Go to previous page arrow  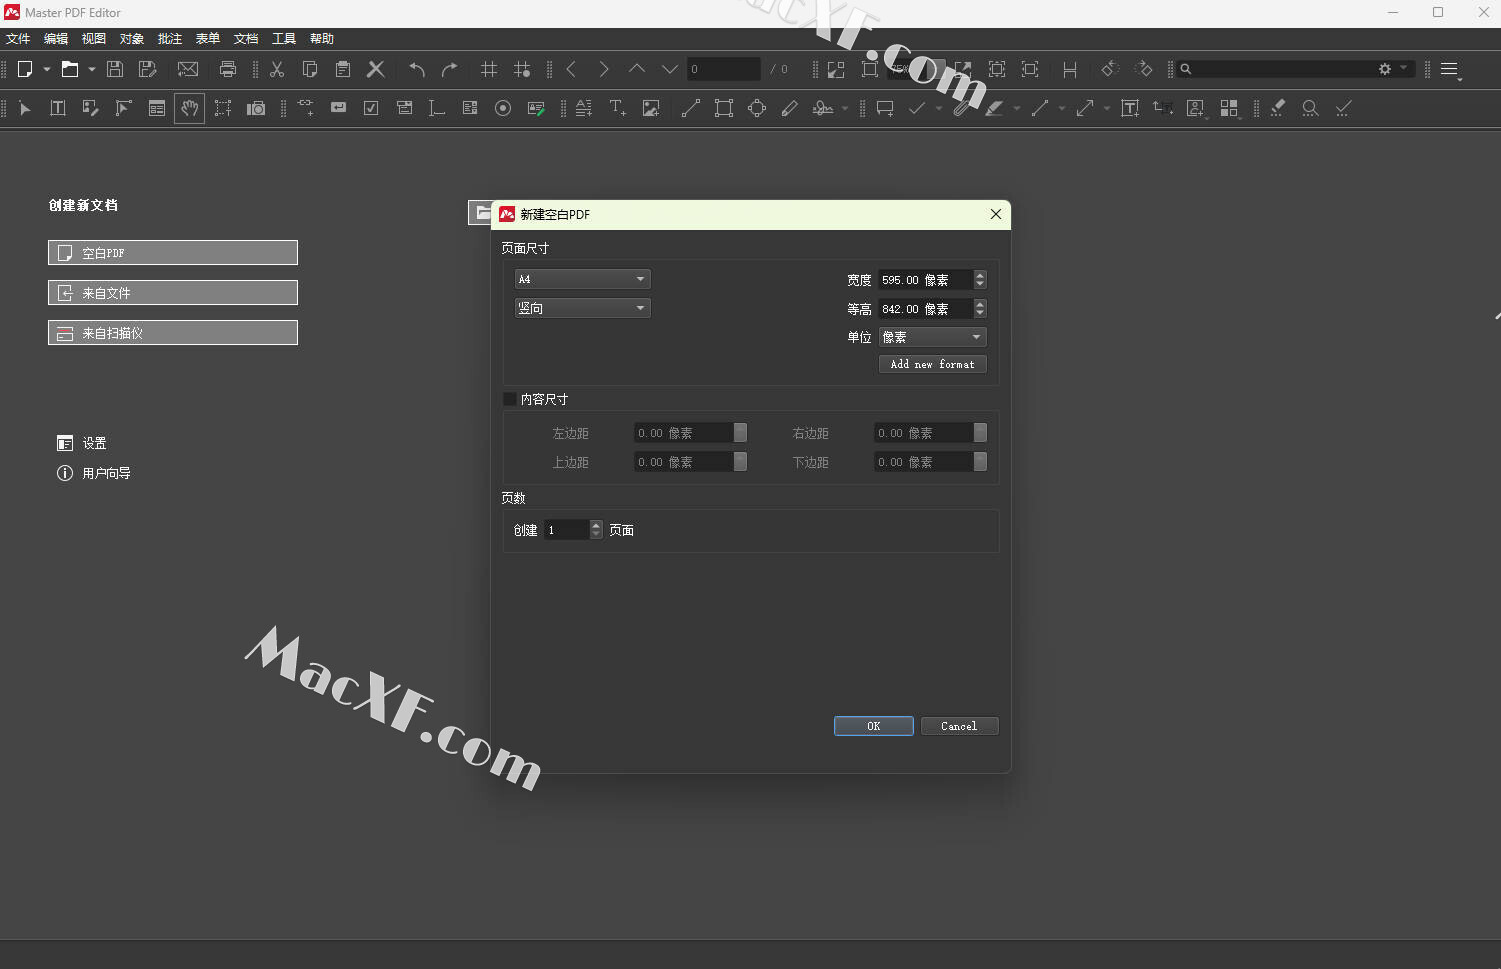[x=571, y=69]
